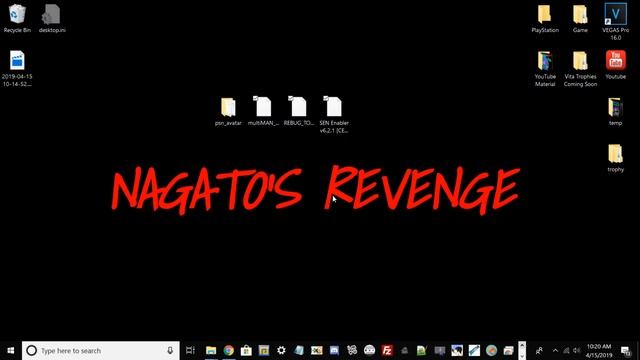Select the VEGAS Pro 16.0 shortcut

point(616,22)
